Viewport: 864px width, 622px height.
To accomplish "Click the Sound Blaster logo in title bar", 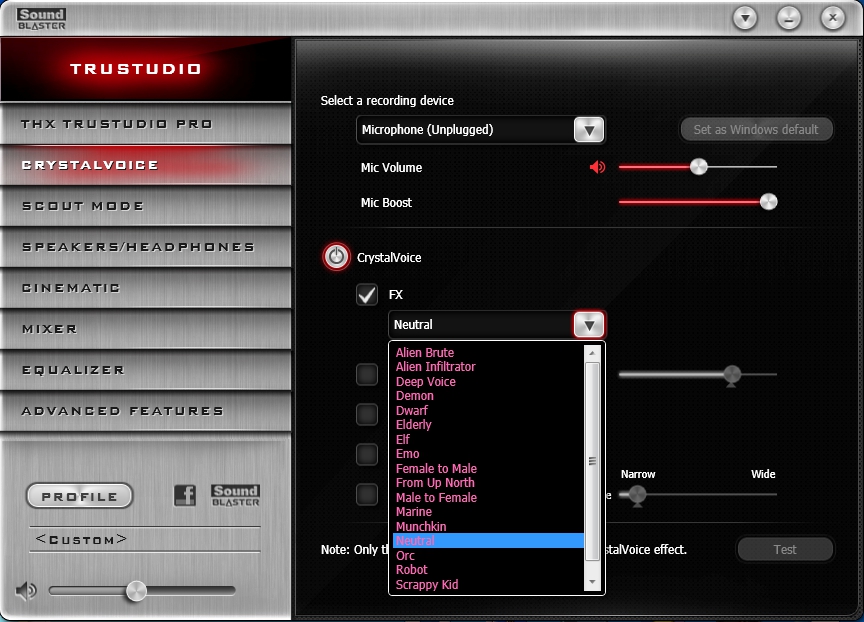I will click(x=41, y=19).
